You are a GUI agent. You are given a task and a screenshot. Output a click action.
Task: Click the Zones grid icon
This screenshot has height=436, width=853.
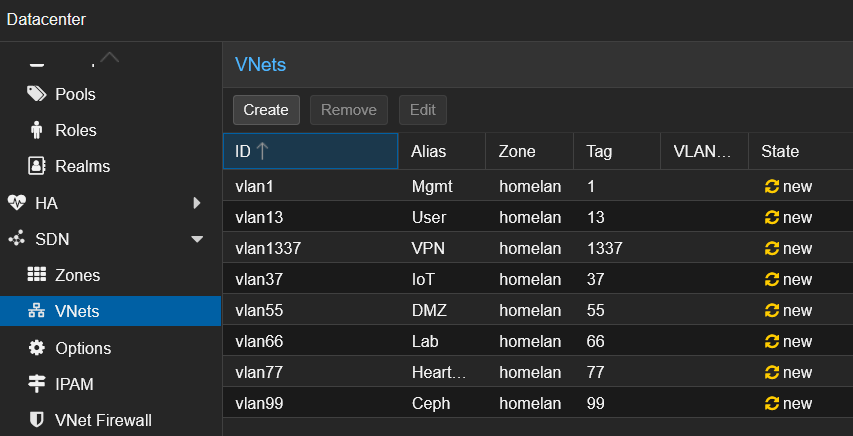point(37,275)
